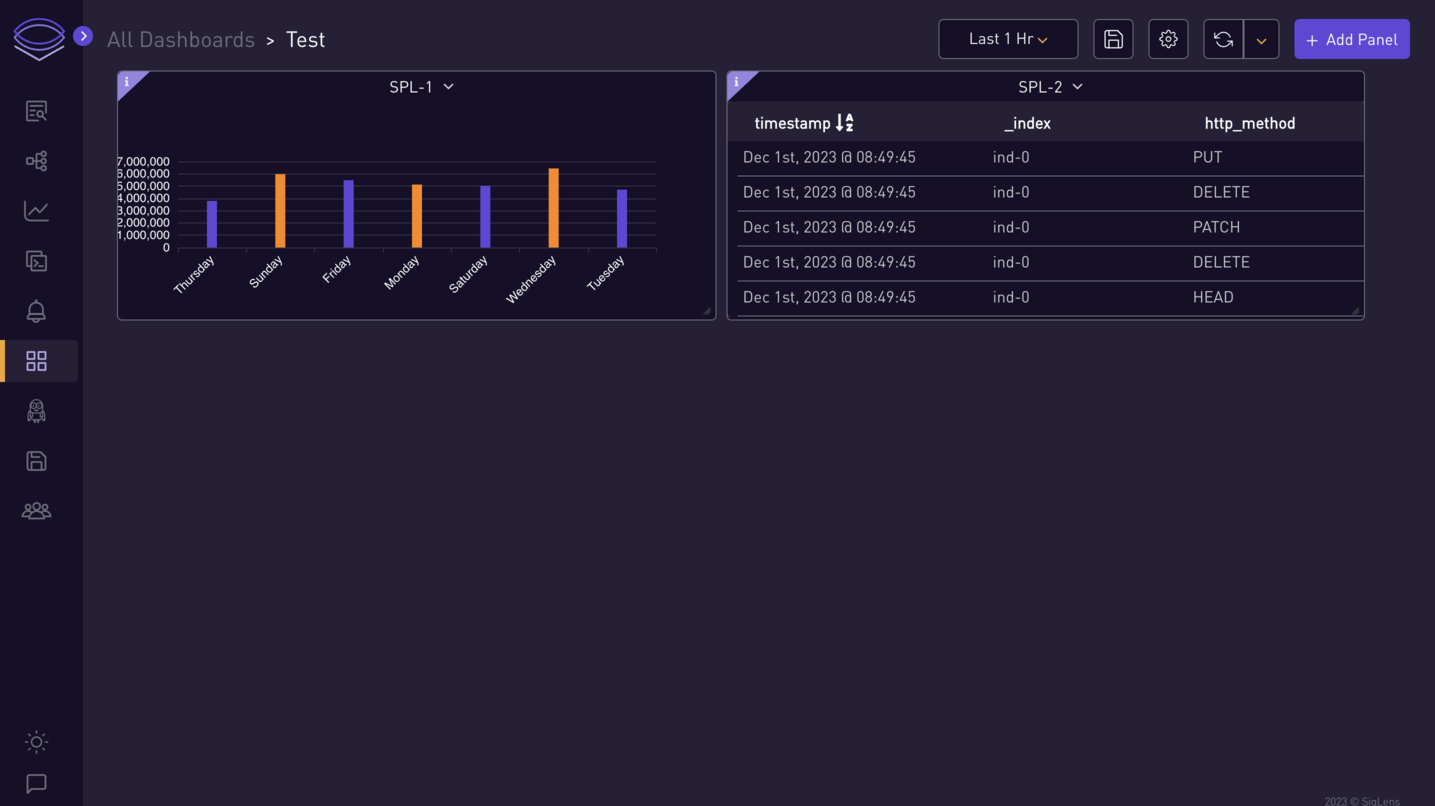This screenshot has height=806, width=1435.
Task: Click the Friday bar in the chart
Action: pos(349,214)
